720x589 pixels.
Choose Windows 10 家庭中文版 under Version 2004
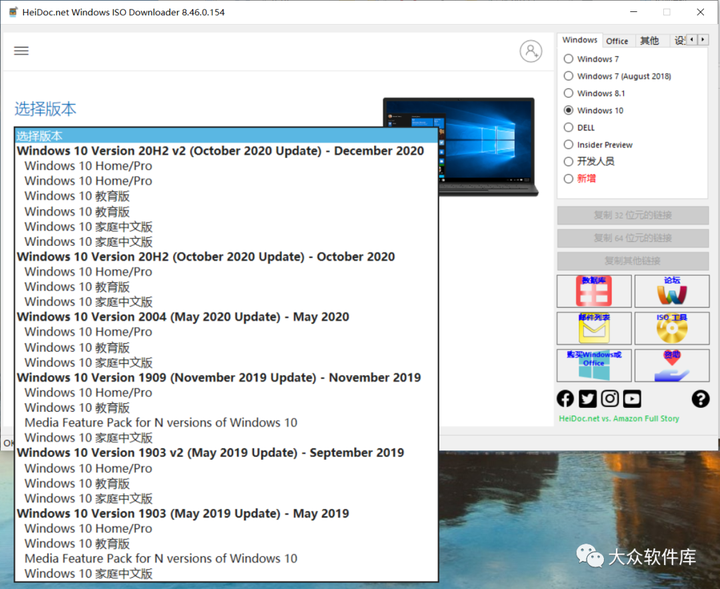226,362
